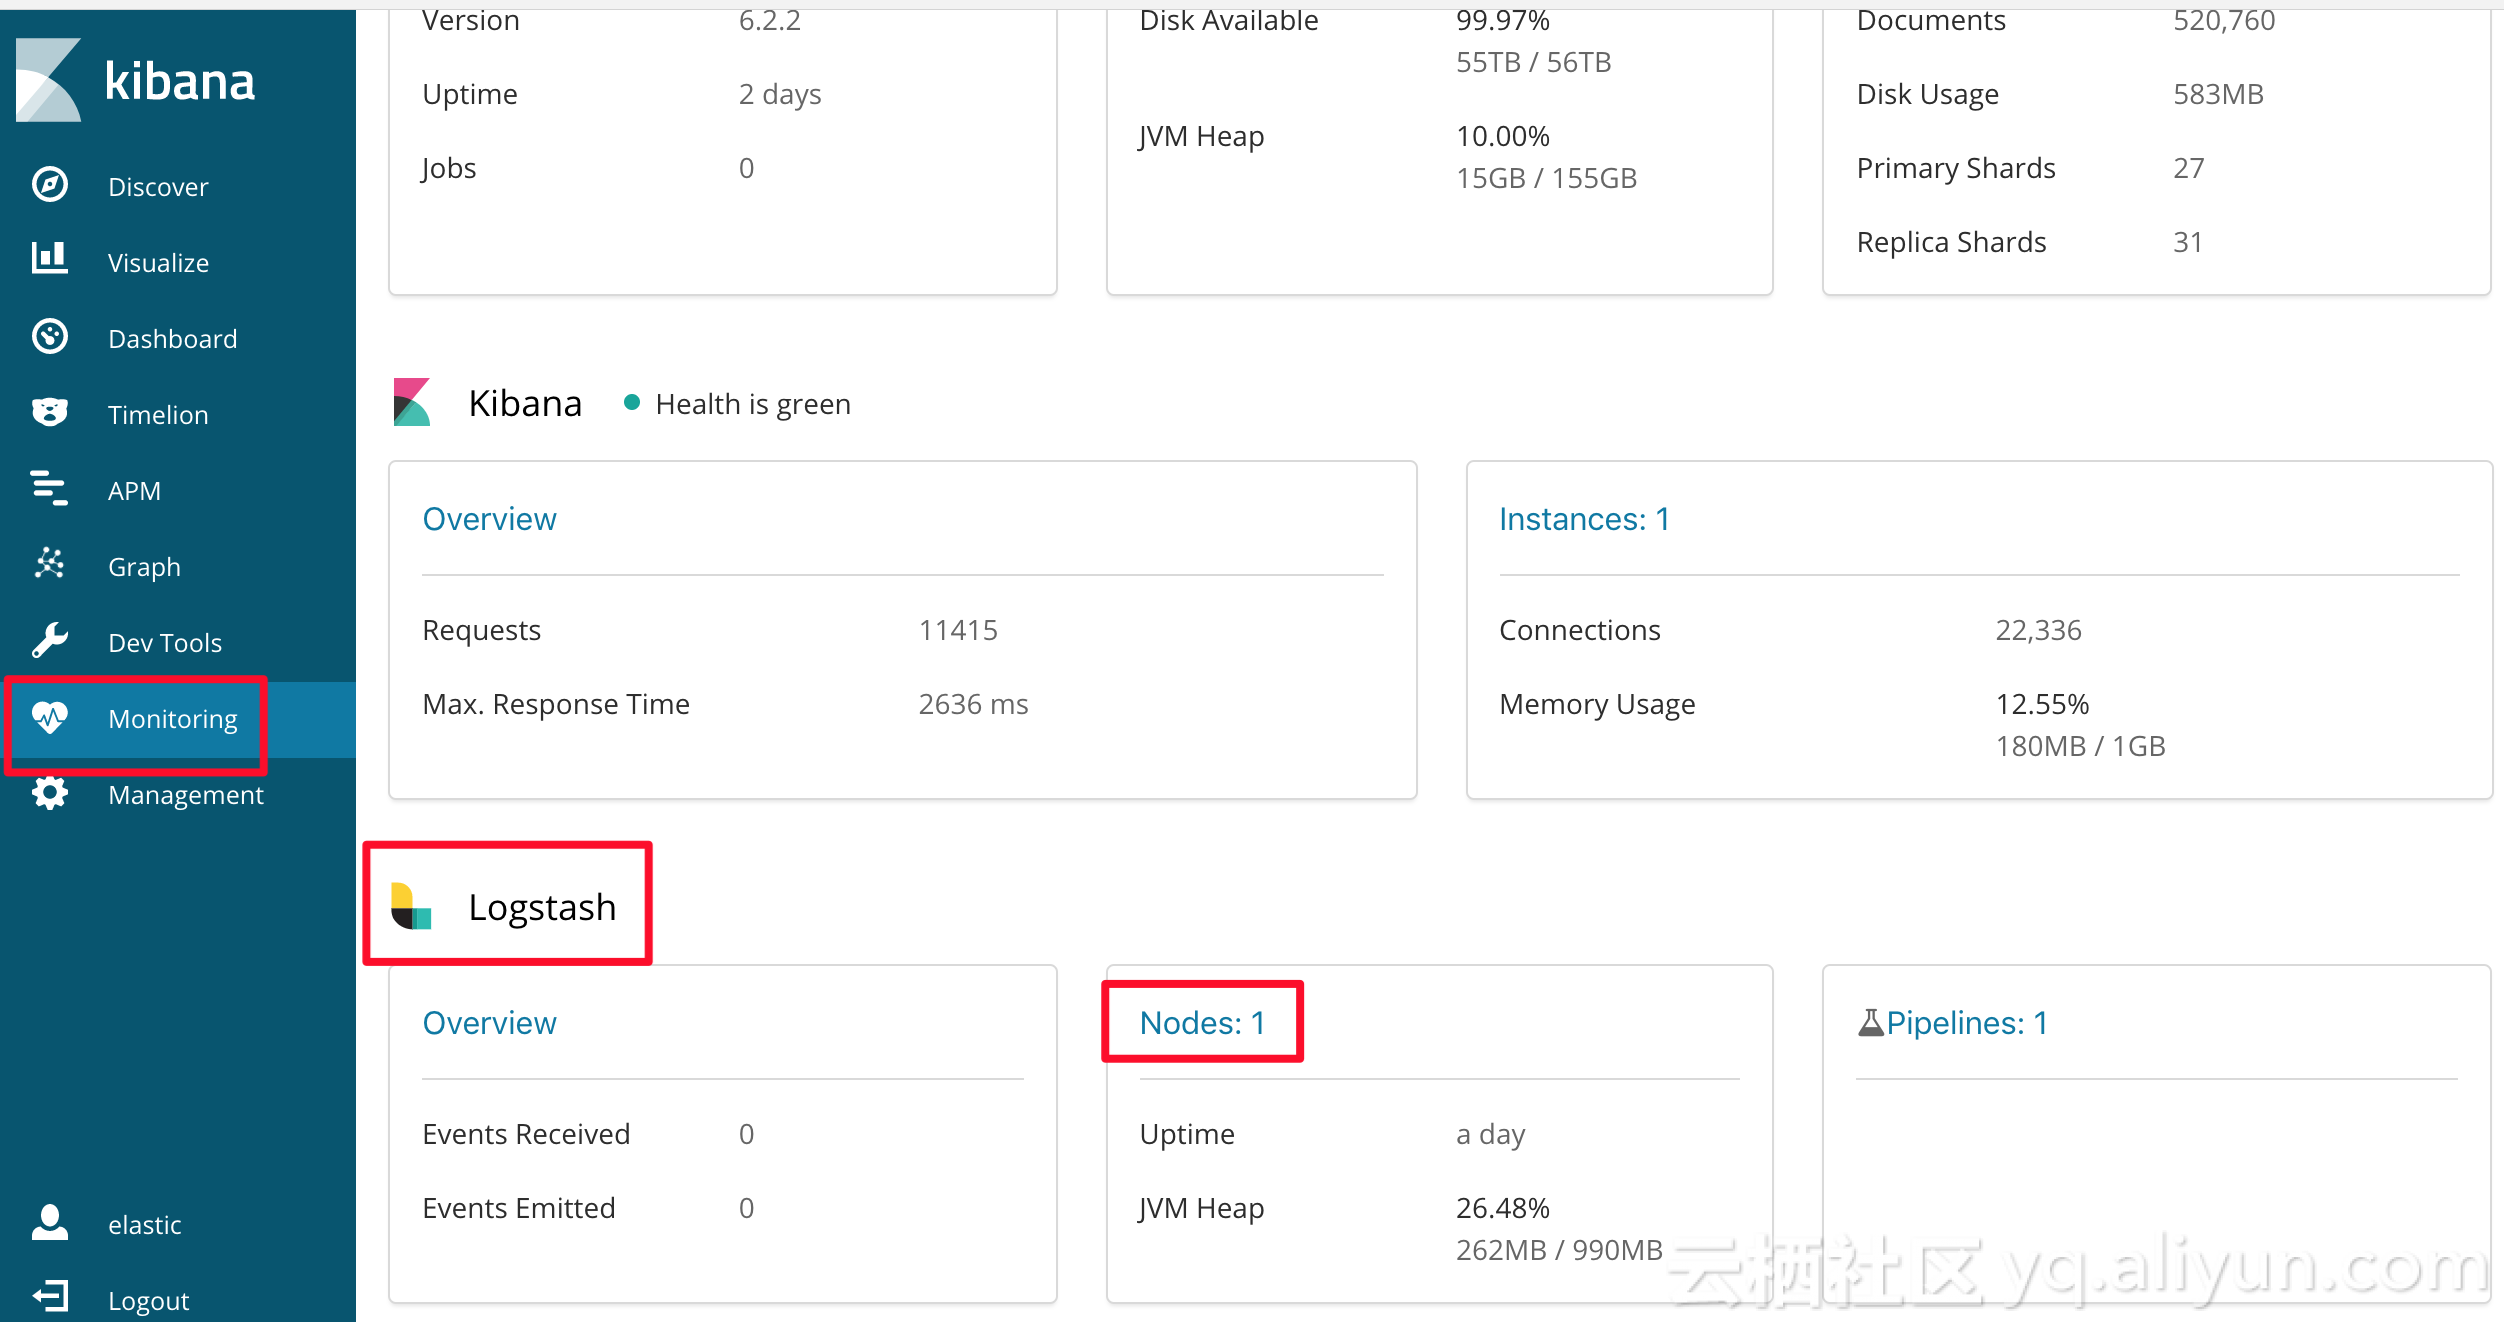Click the green health status dot
2504x1322 pixels.
pos(632,402)
